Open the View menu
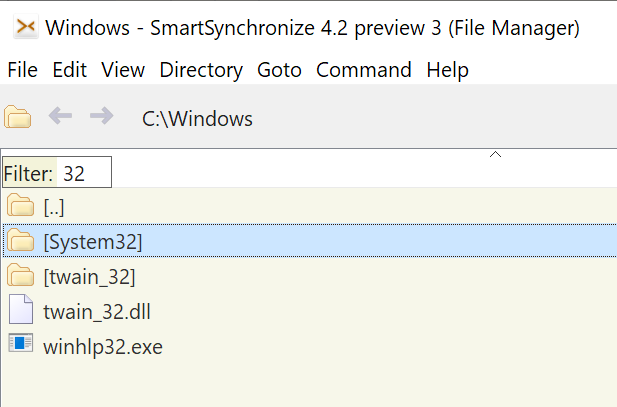617x407 pixels. click(123, 70)
